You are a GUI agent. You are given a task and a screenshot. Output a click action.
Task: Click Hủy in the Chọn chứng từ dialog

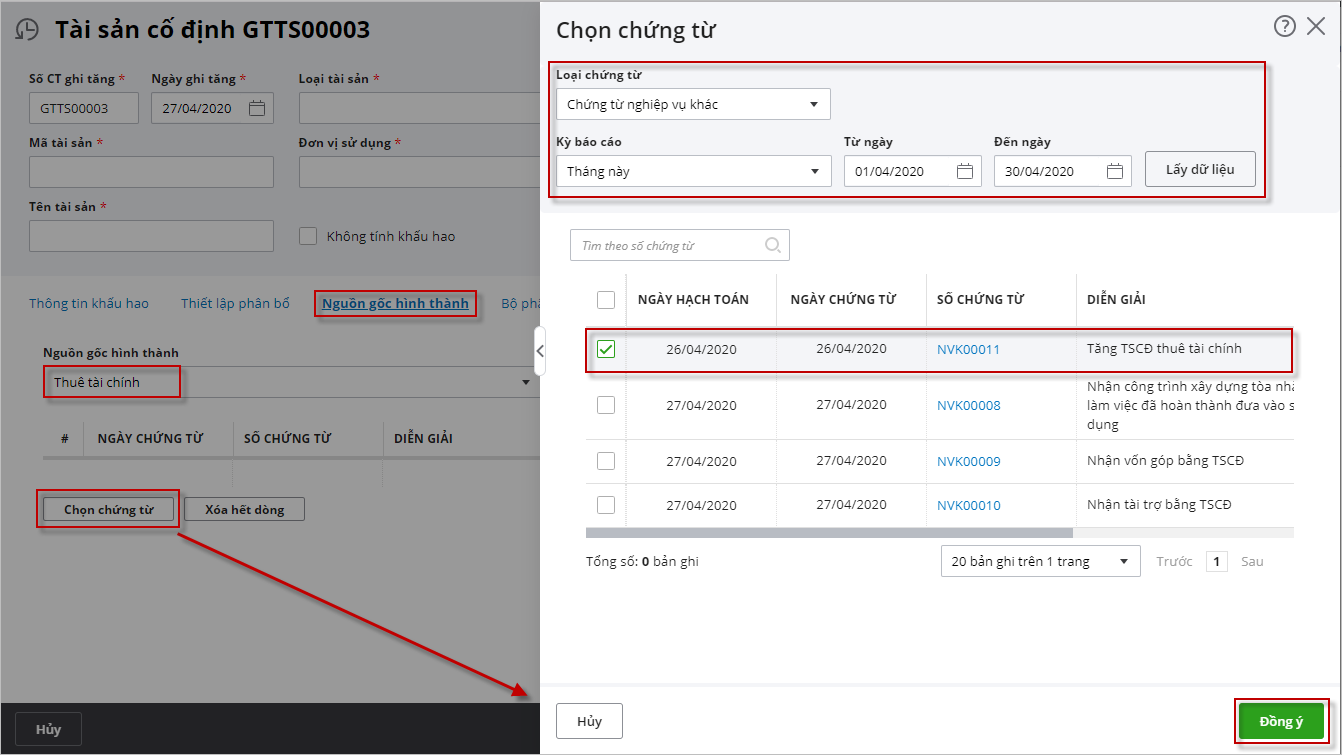589,721
